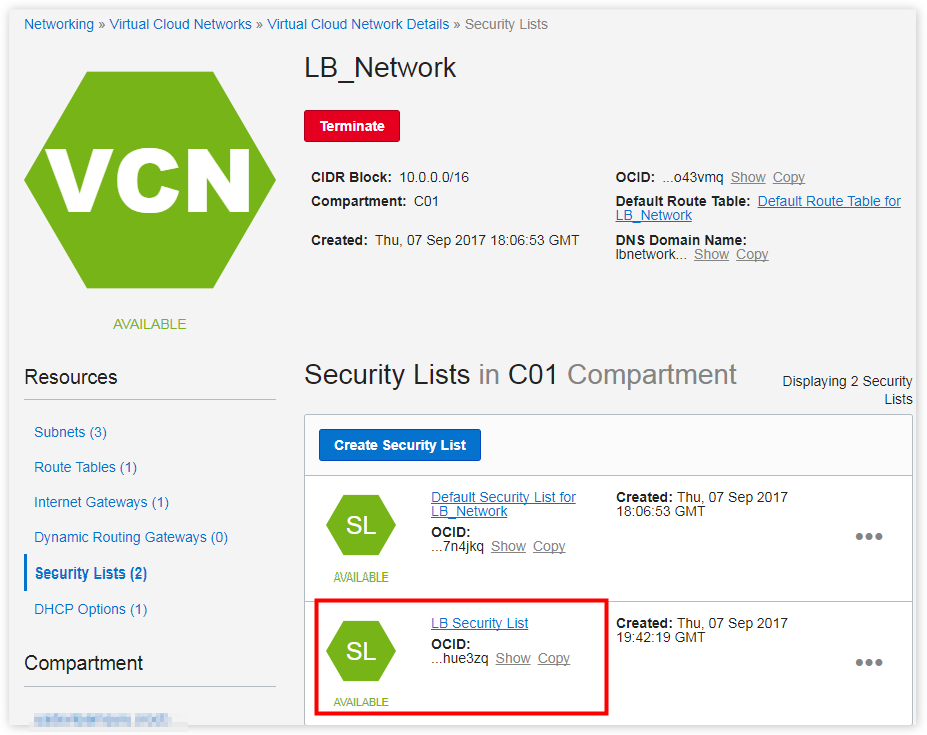Open Default Security List for LB_Network link
Viewport: 927px width, 735px height.
(503, 504)
